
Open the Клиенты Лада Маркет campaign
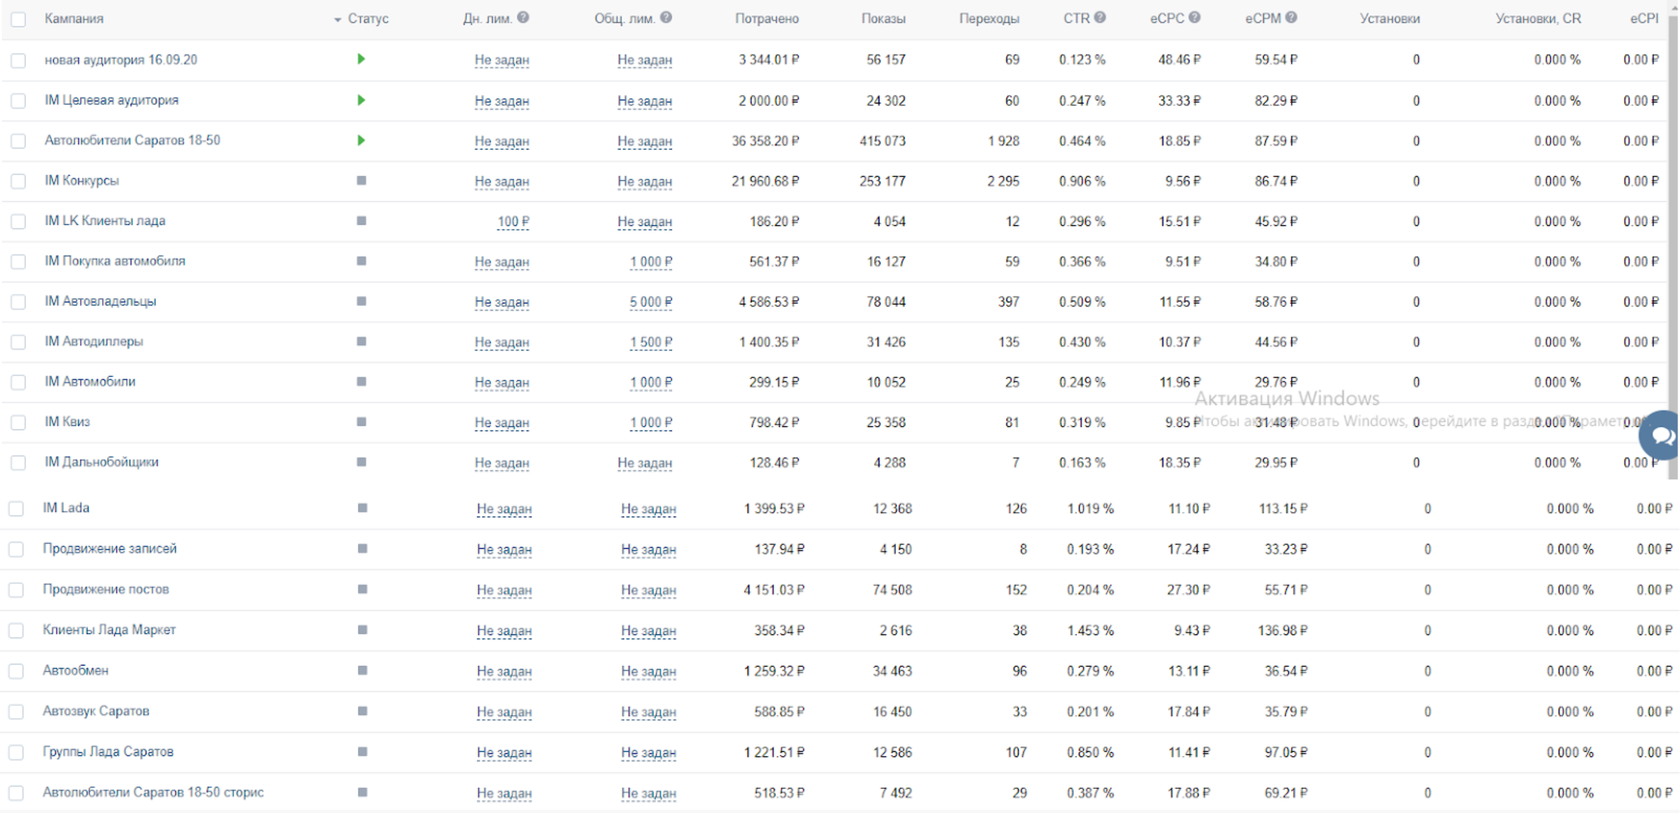coord(109,630)
